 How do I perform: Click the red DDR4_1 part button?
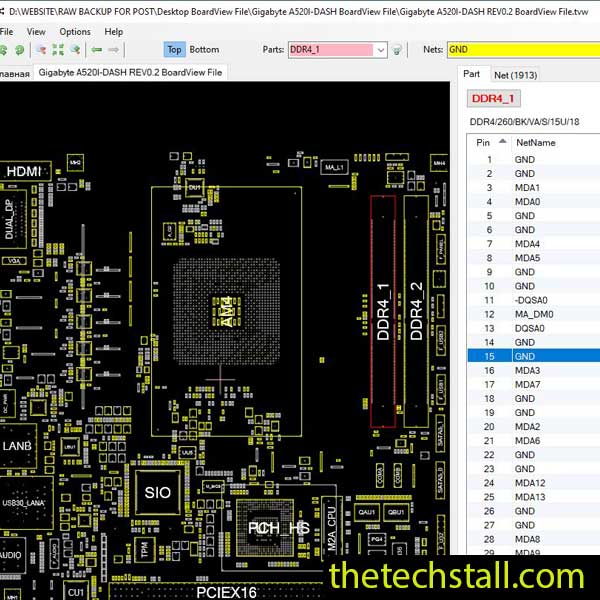493,98
